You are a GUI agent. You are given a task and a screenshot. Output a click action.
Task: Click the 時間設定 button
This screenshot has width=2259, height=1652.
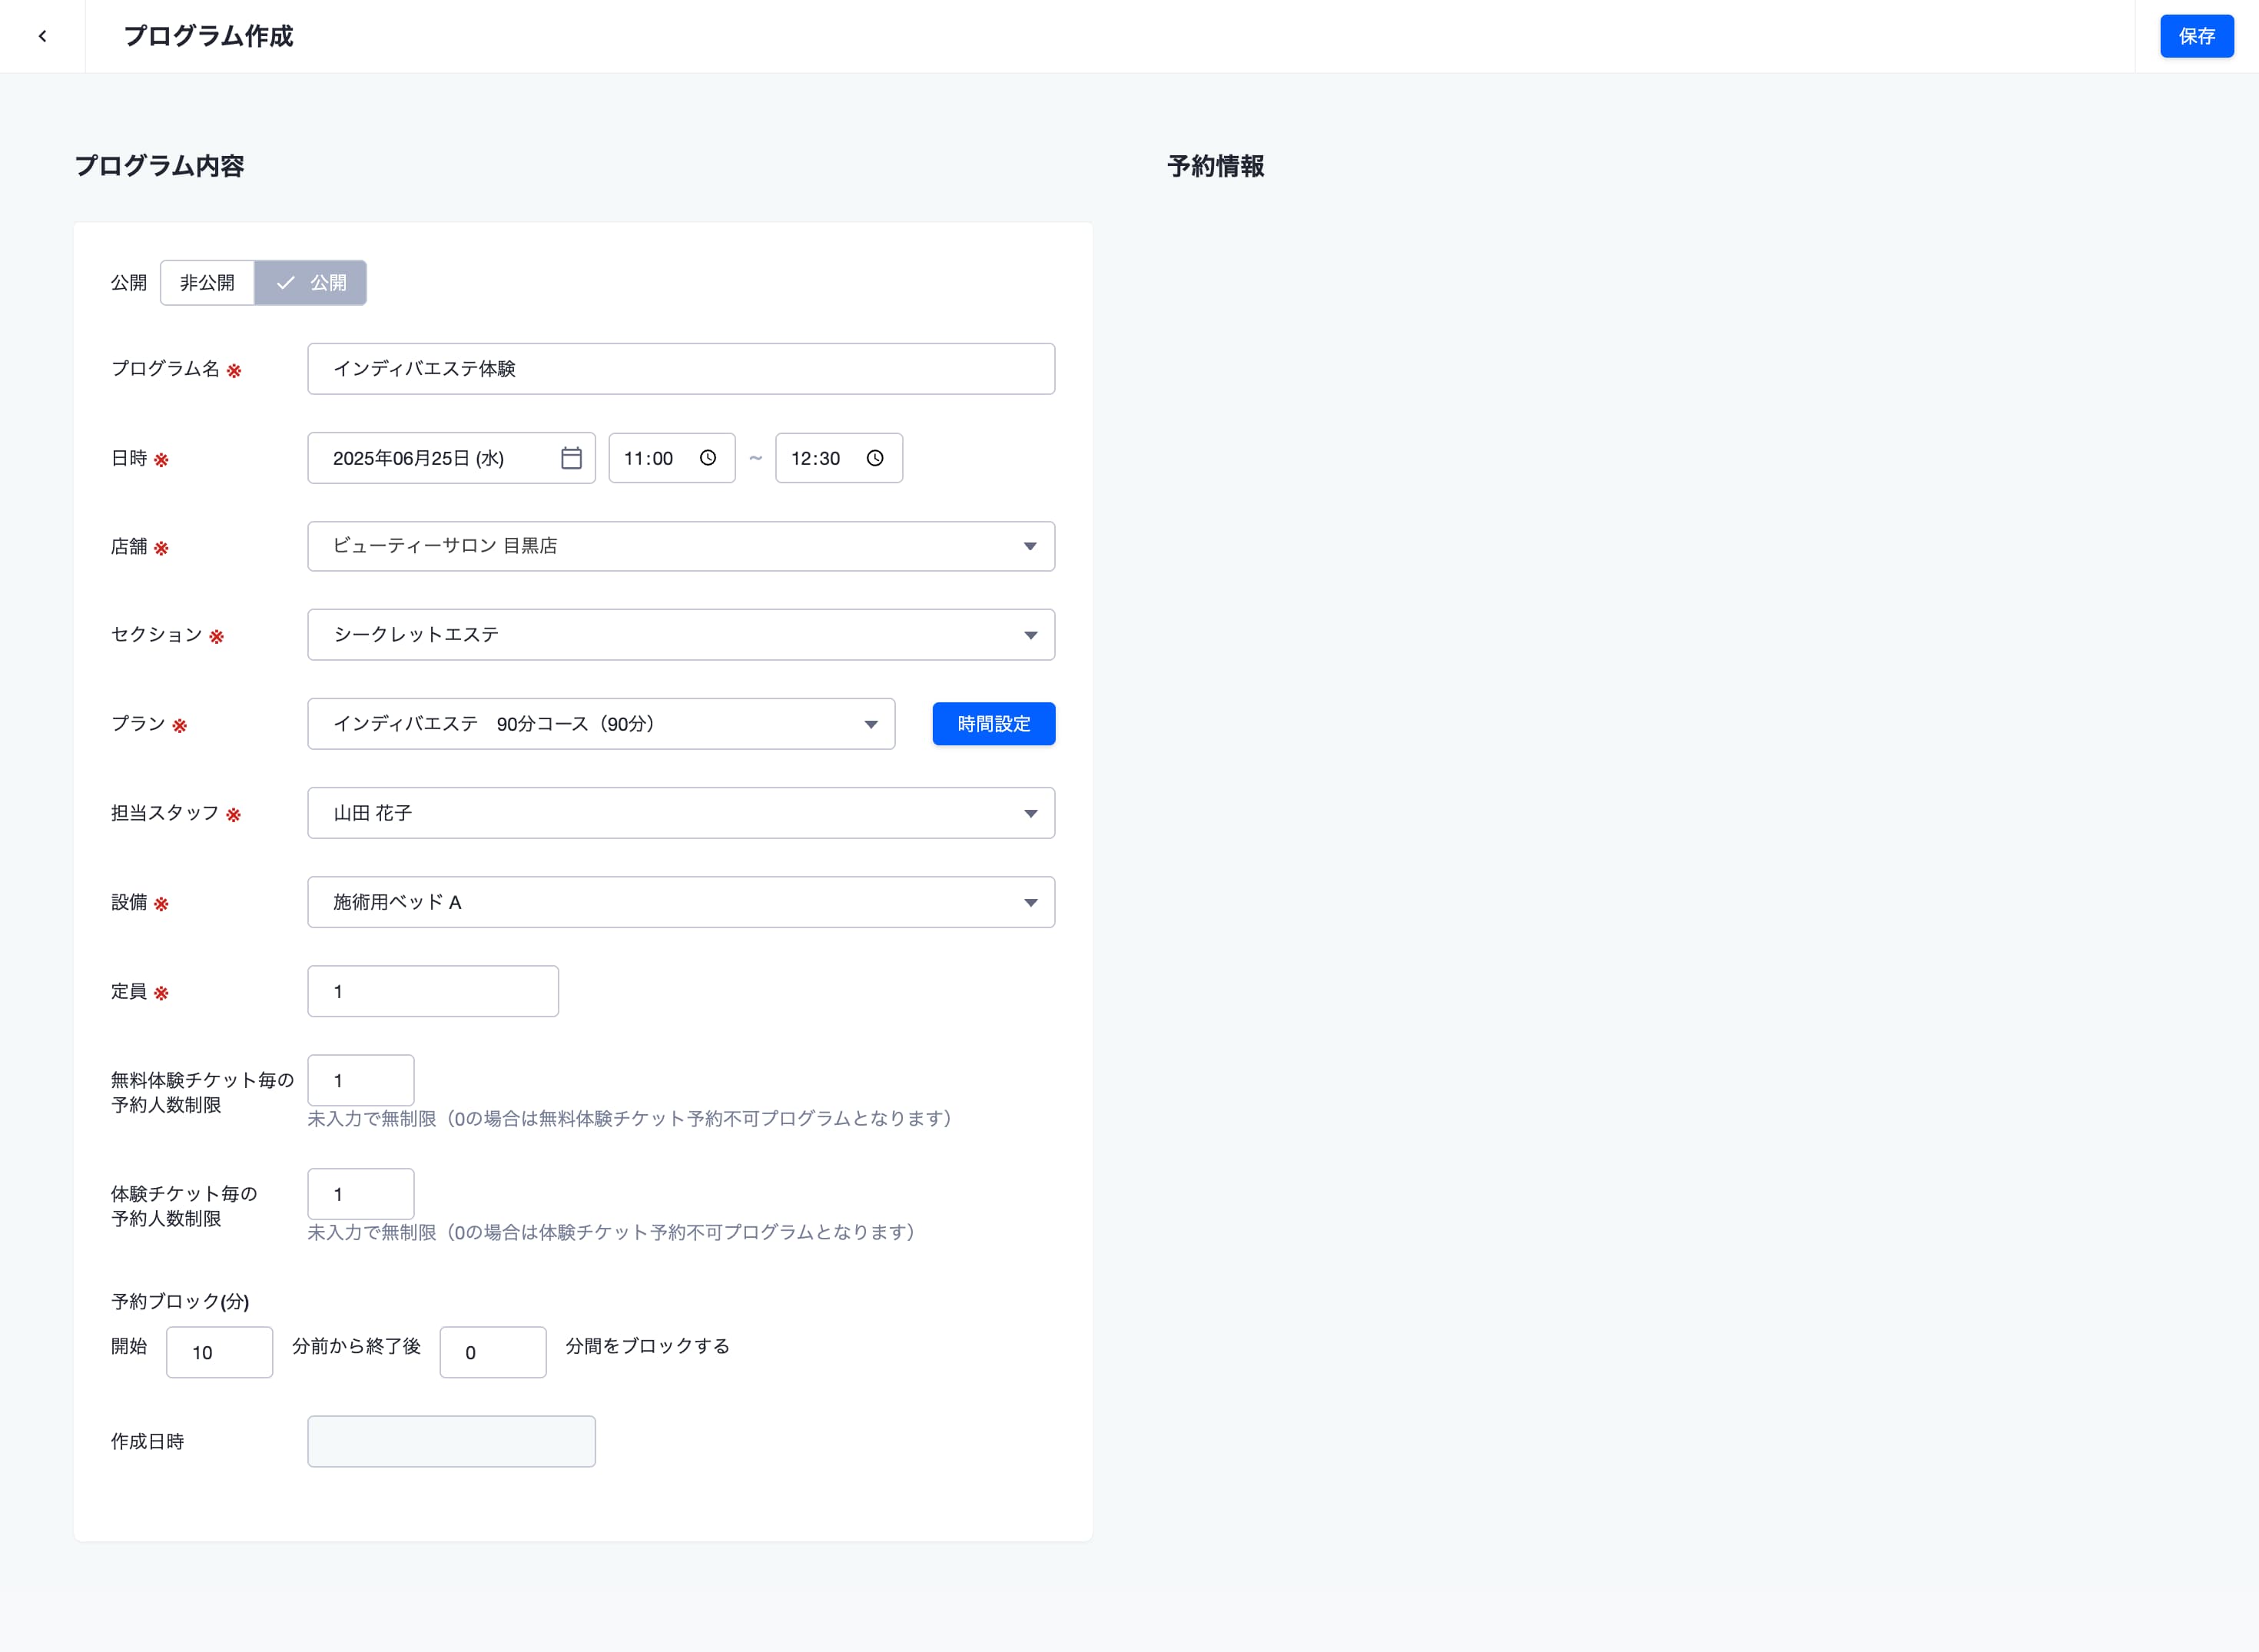[x=993, y=724]
